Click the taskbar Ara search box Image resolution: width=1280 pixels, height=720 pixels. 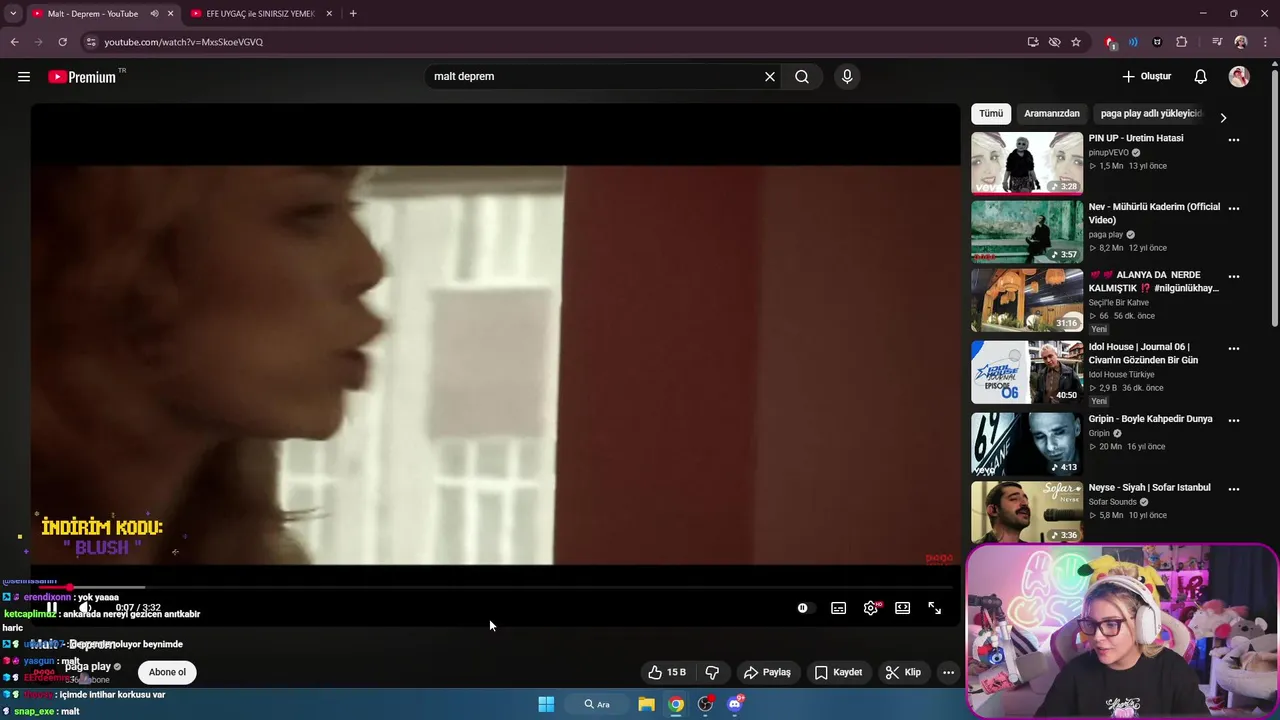point(597,704)
